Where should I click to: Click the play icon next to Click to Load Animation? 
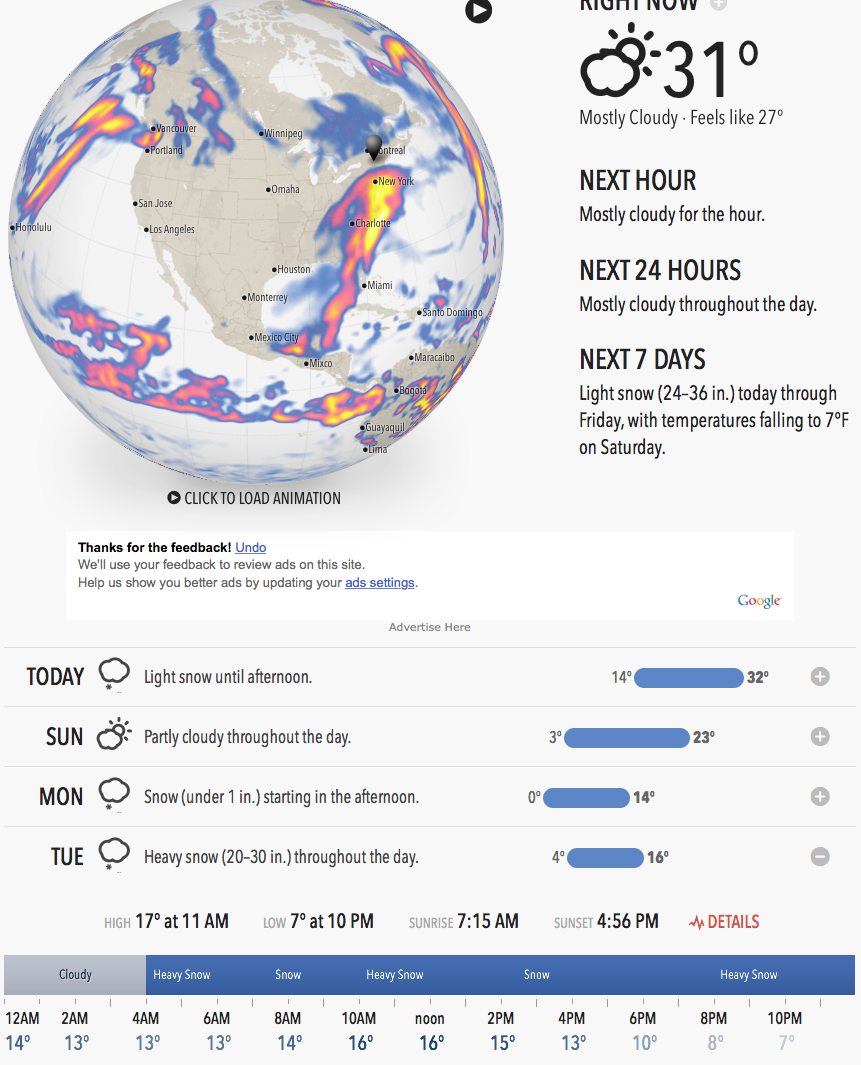click(x=174, y=498)
